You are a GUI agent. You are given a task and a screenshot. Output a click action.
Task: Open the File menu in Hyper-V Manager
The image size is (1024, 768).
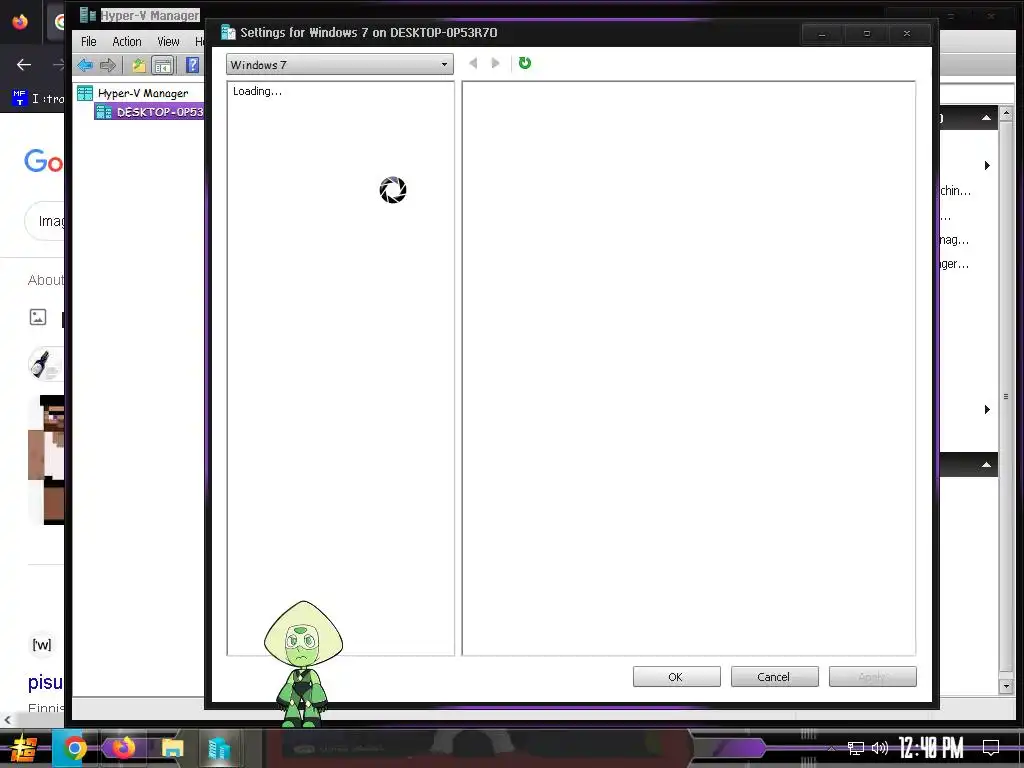point(89,41)
